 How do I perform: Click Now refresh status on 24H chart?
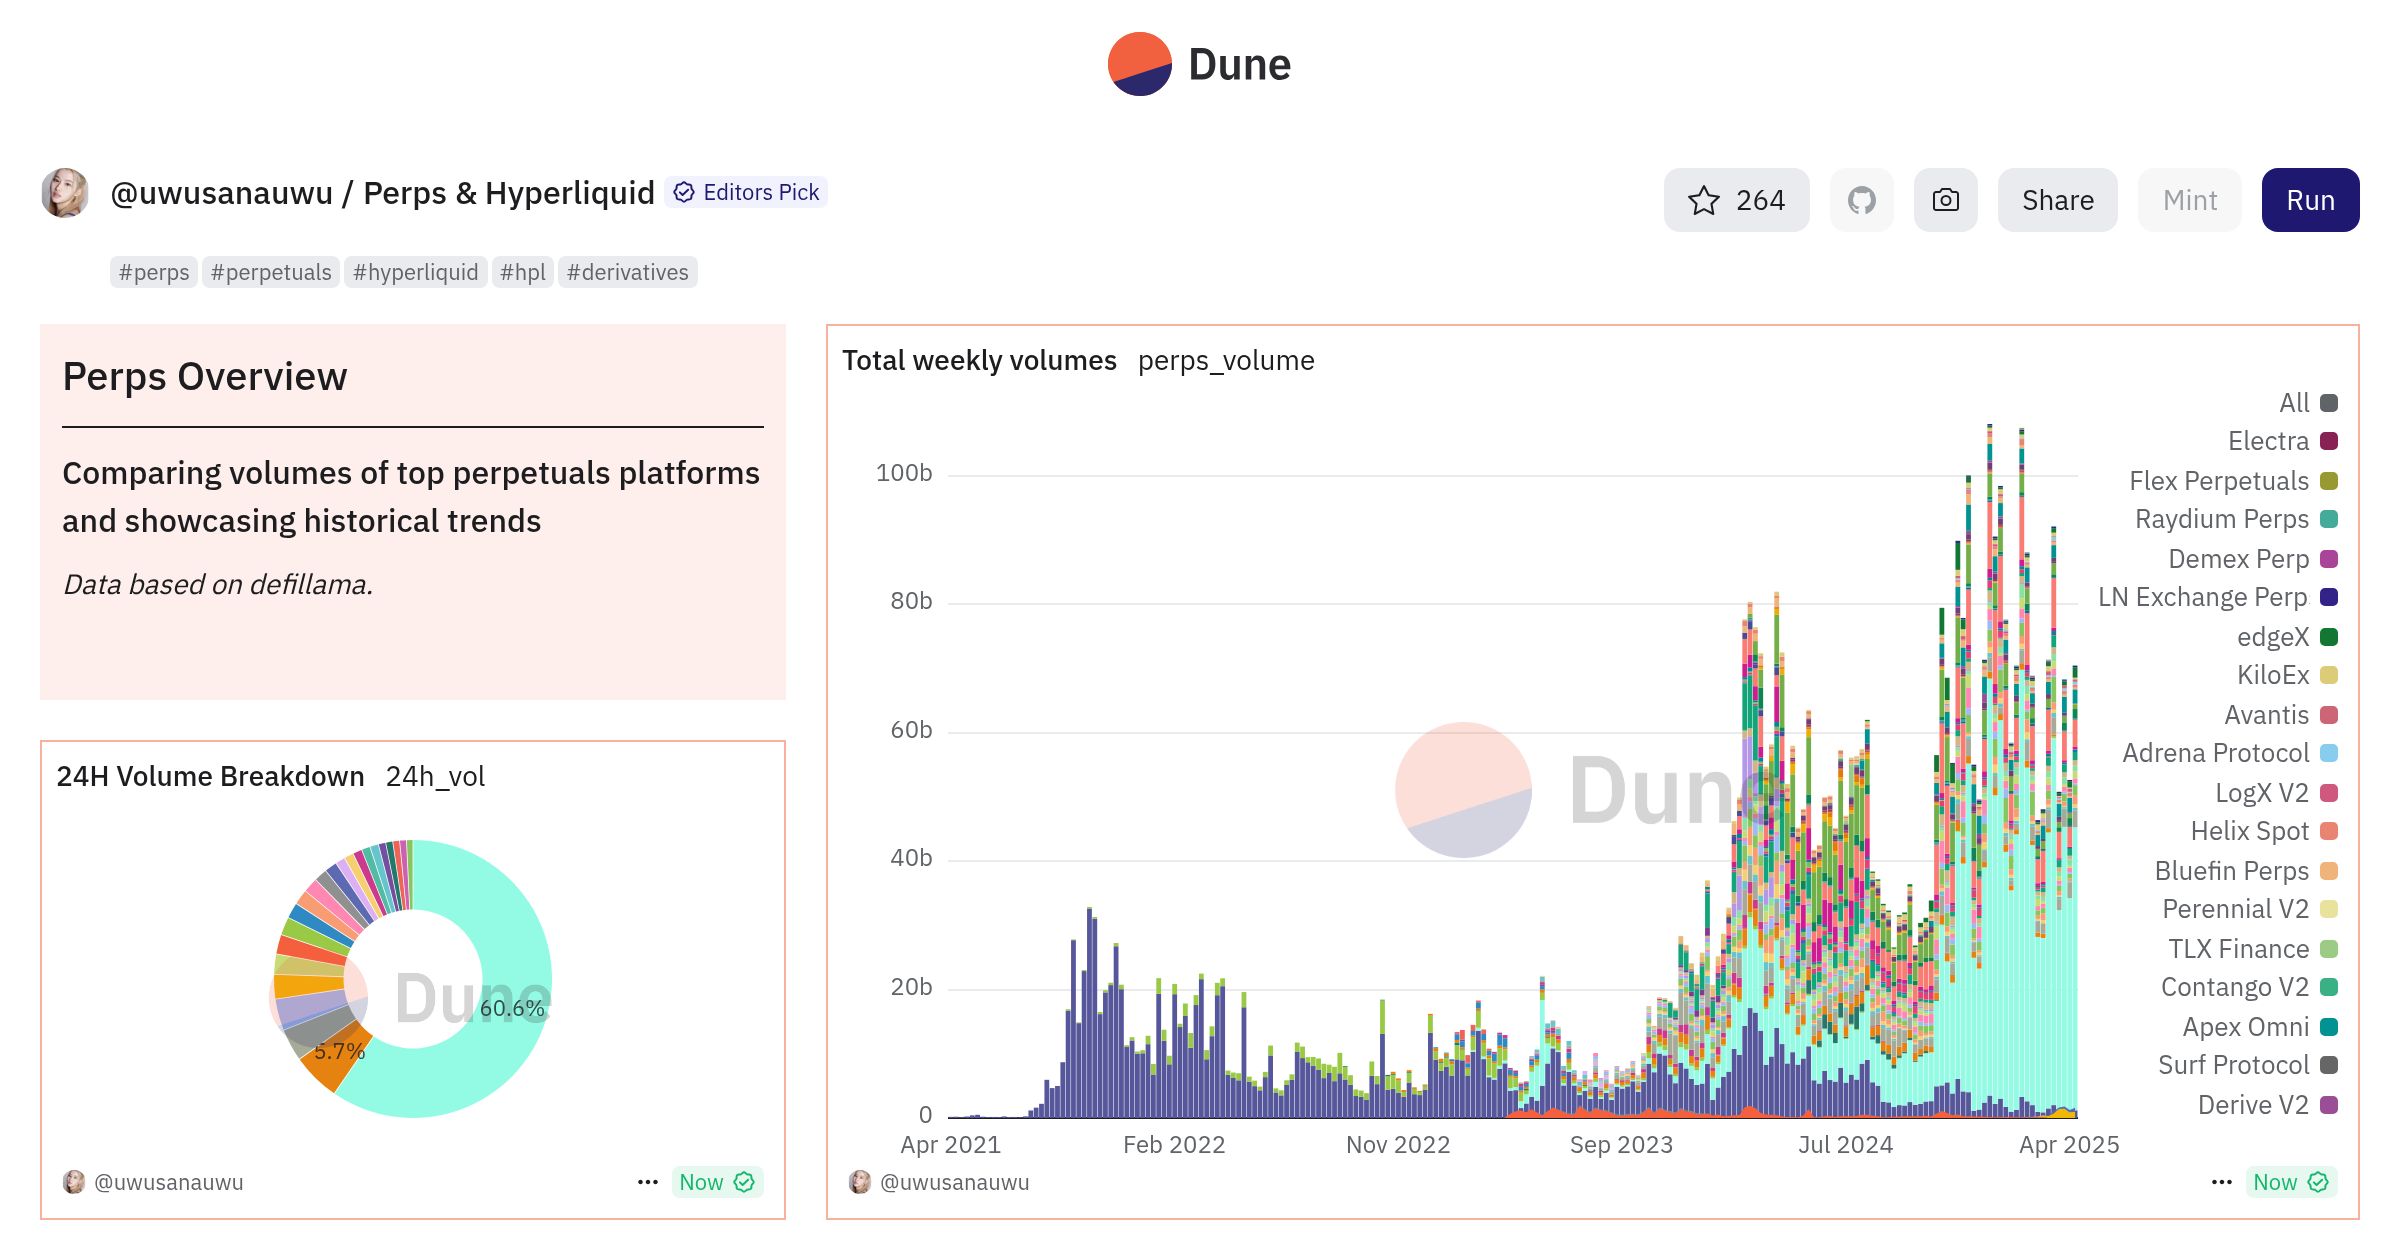tap(717, 1182)
